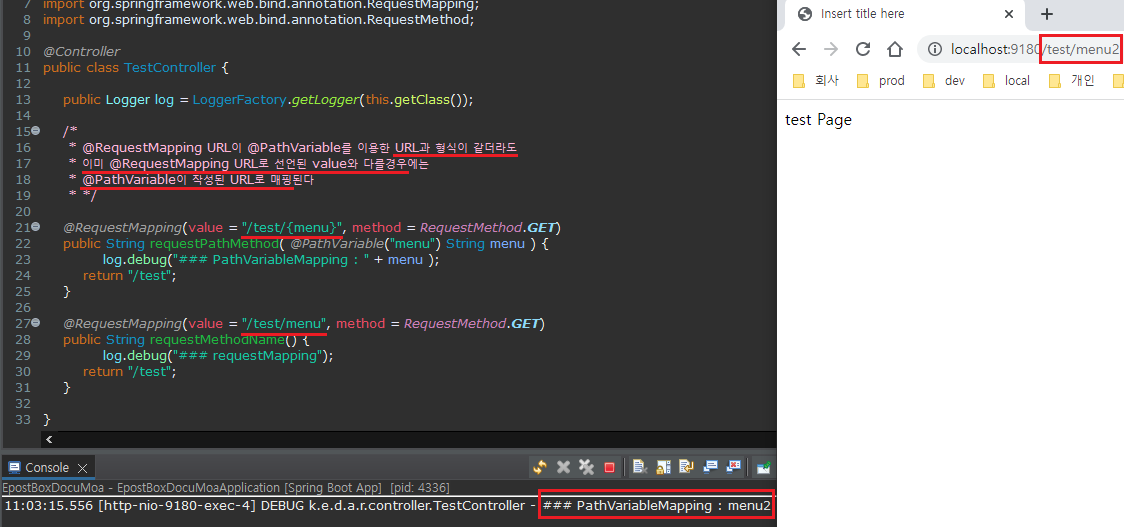Click LoggerFactory in line 13
The height and width of the screenshot is (527, 1124).
pos(240,100)
